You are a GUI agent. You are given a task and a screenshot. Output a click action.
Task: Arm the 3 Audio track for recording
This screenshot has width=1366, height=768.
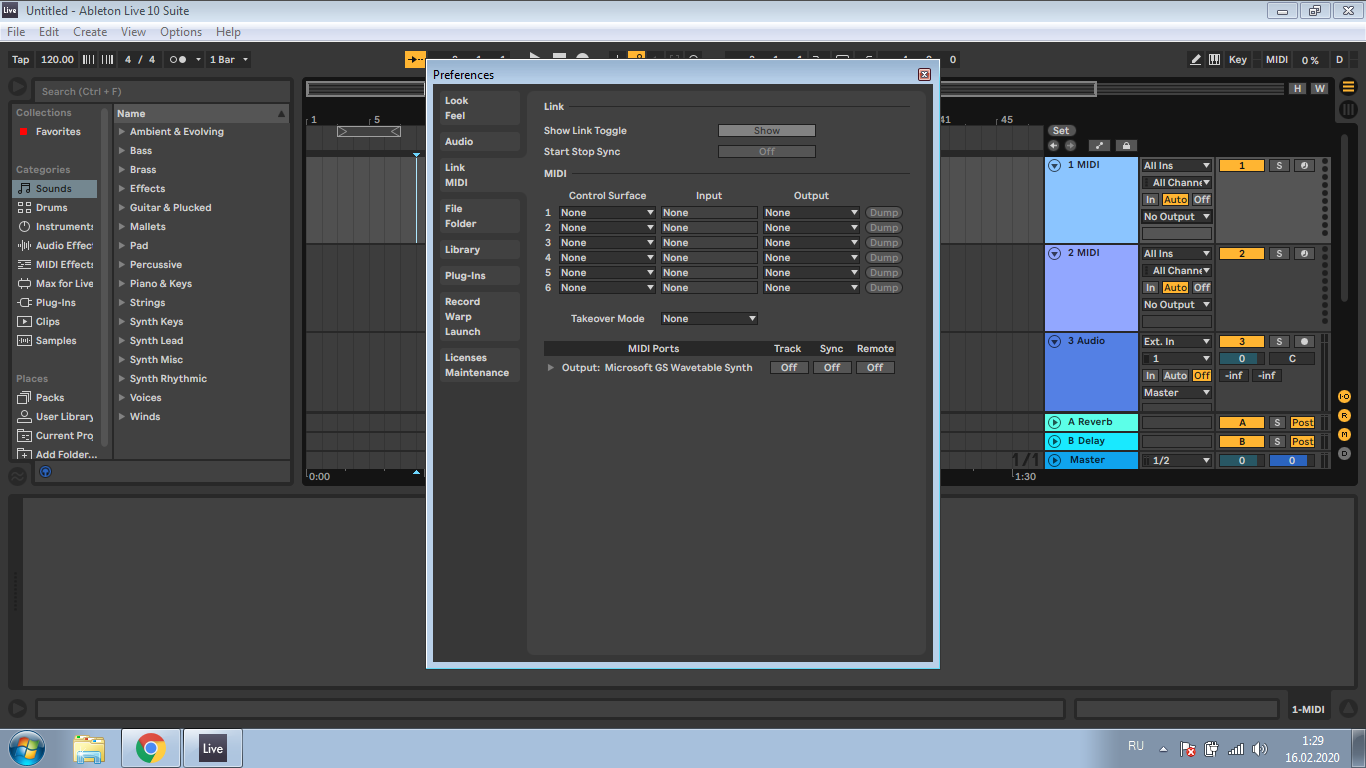1305,342
